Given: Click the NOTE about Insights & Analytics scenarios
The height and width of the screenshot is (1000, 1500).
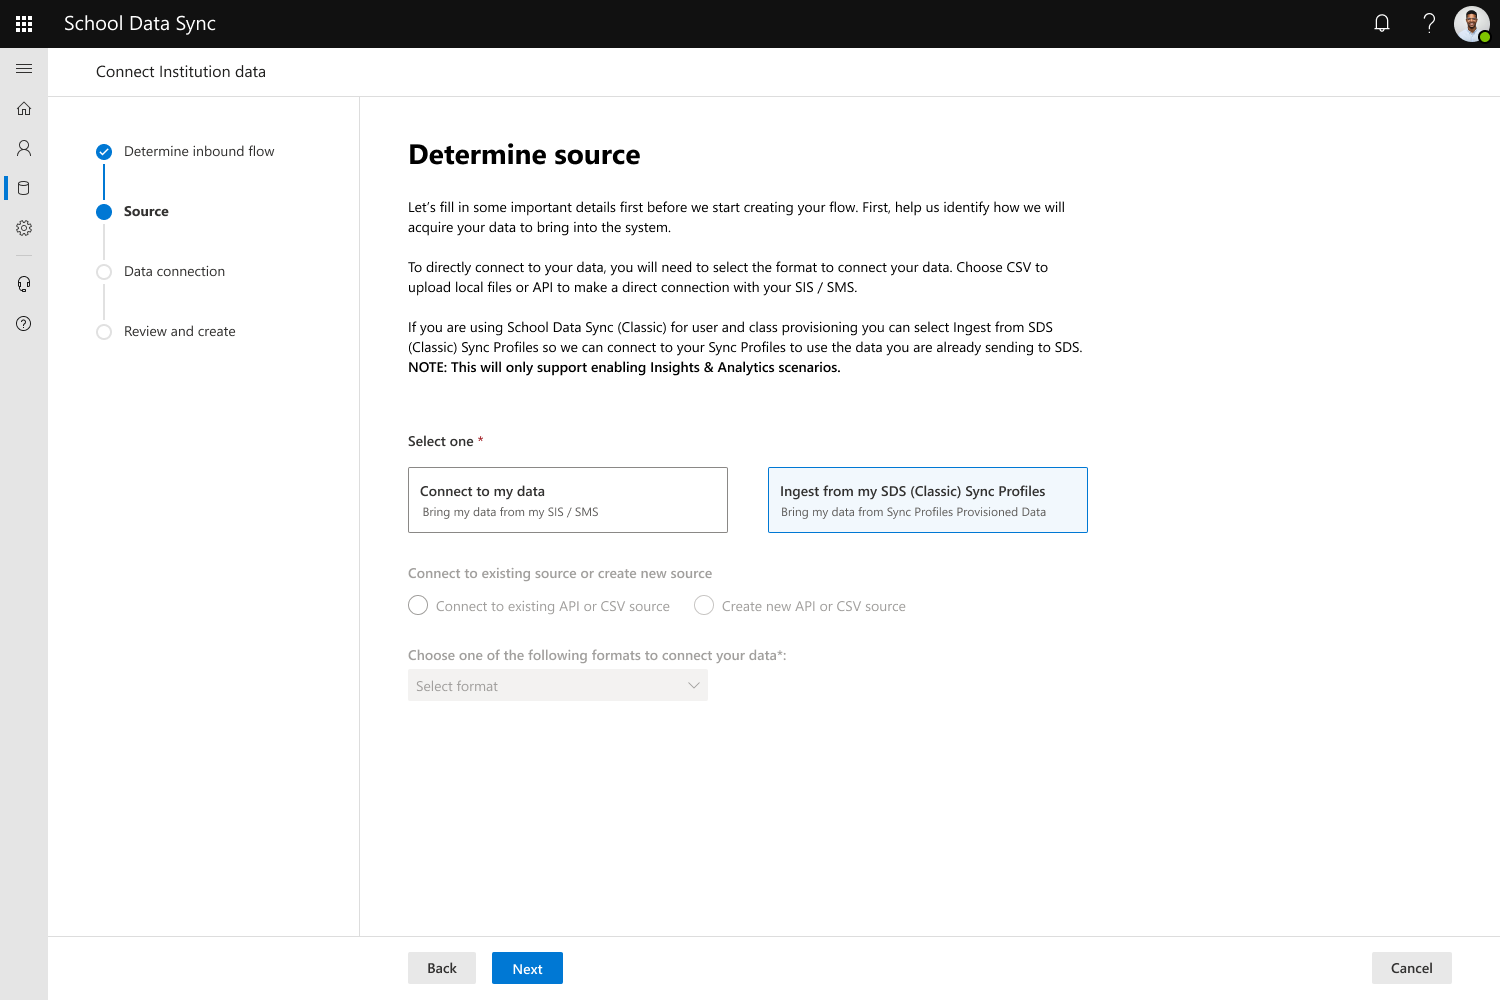Looking at the screenshot, I should point(624,367).
